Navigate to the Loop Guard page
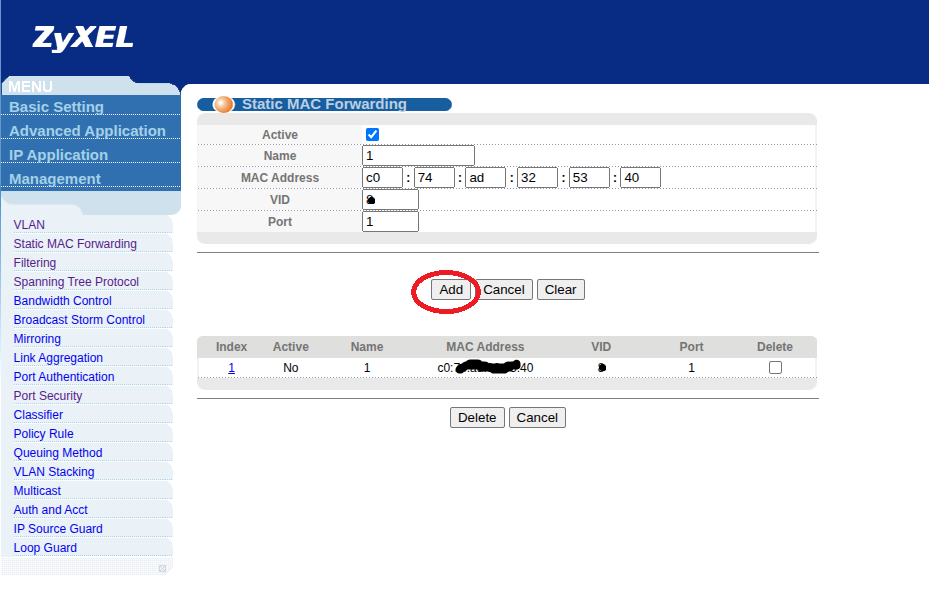 pyautogui.click(x=45, y=548)
